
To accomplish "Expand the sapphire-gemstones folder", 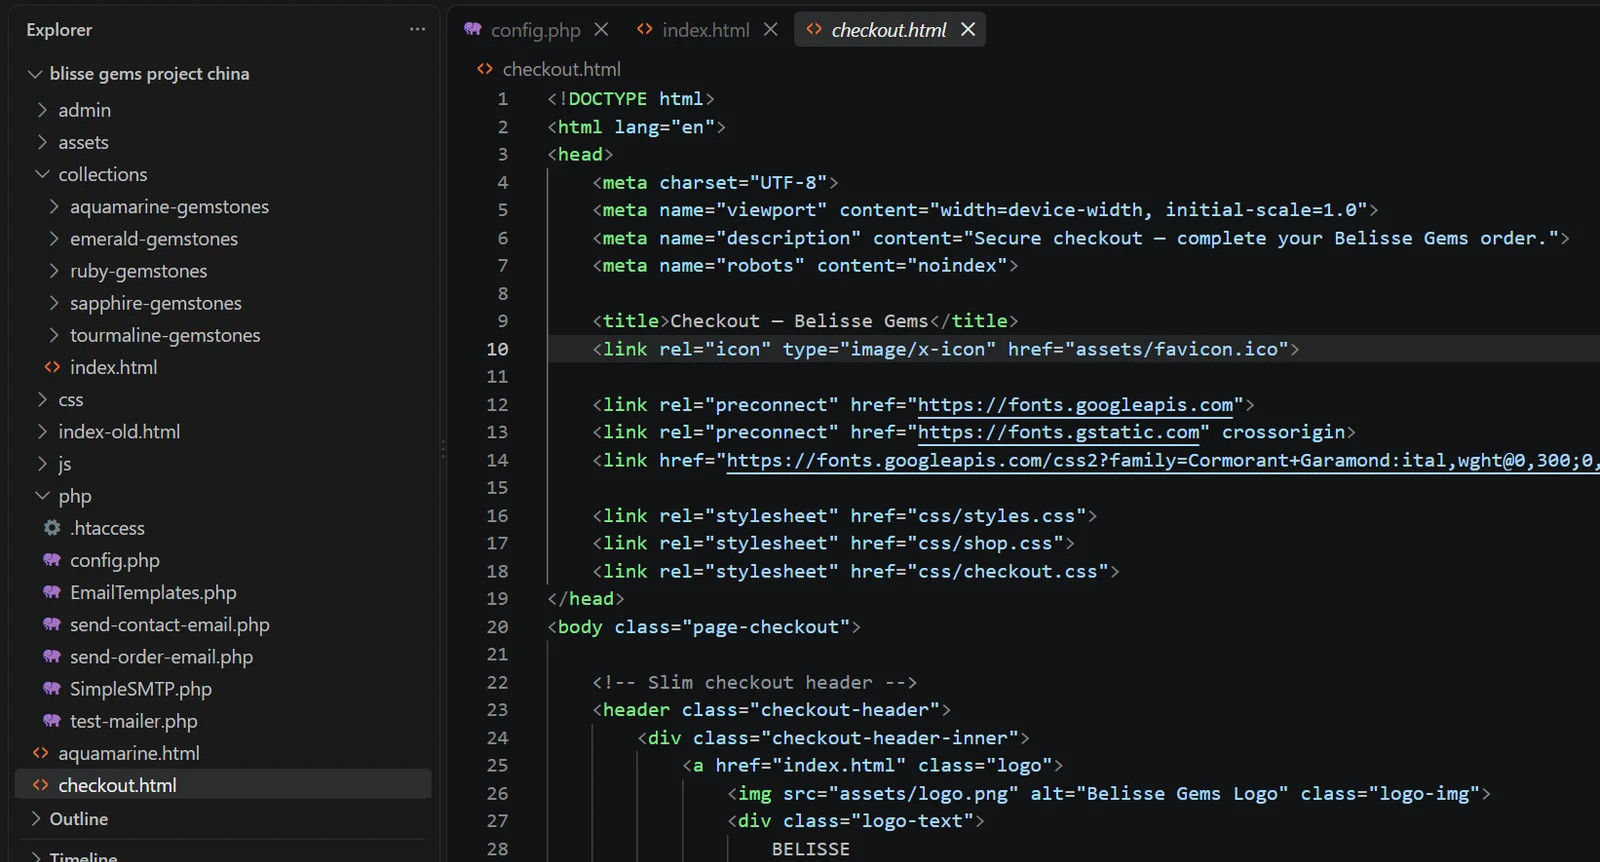I will (x=54, y=303).
